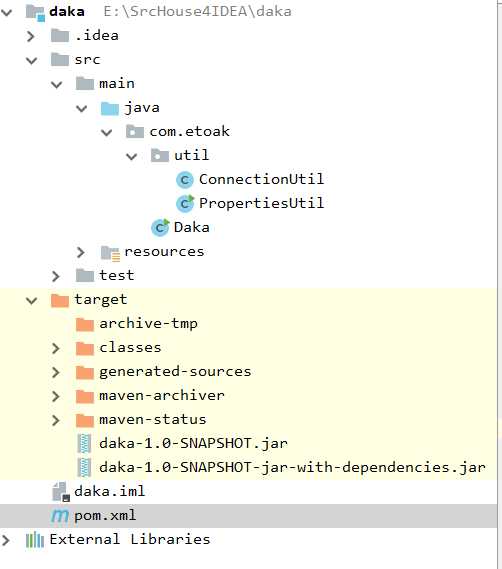Expand the classes folder
This screenshot has height=569, width=502.
56,348
